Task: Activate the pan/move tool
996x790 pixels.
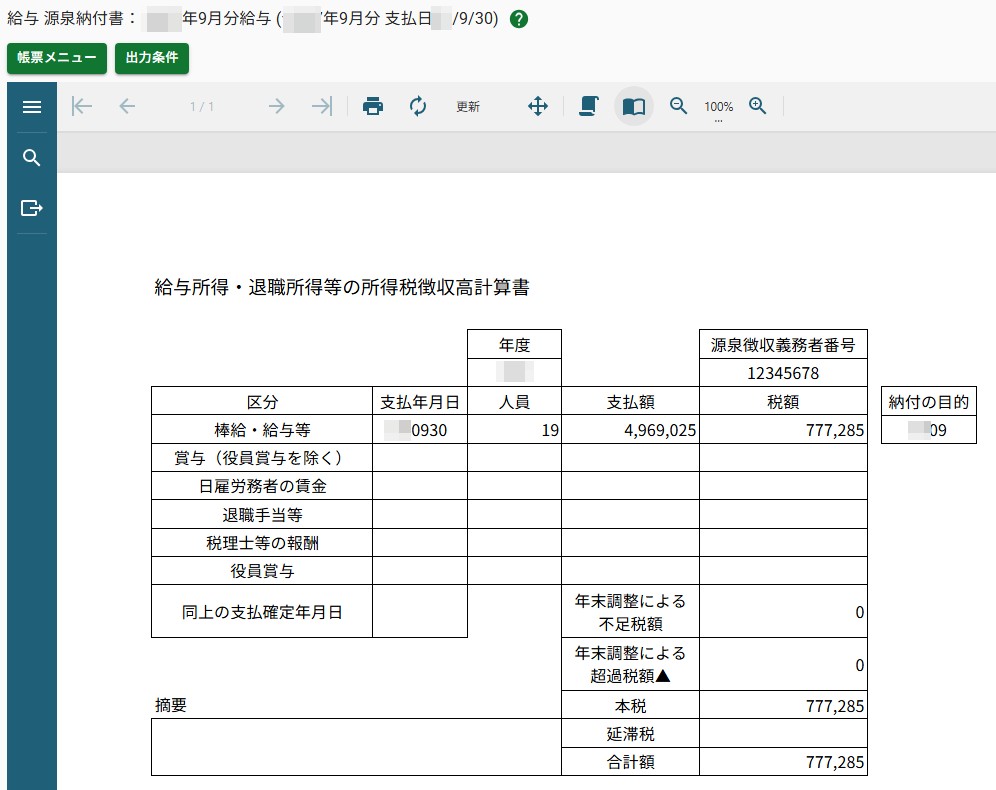Action: coord(538,106)
